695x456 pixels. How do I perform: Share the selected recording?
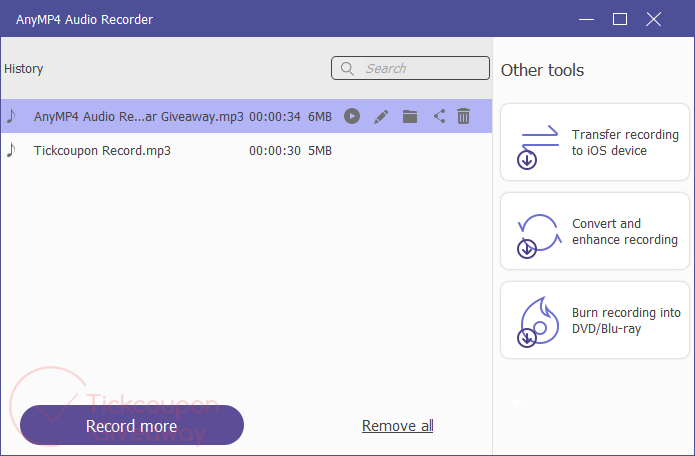(x=439, y=117)
